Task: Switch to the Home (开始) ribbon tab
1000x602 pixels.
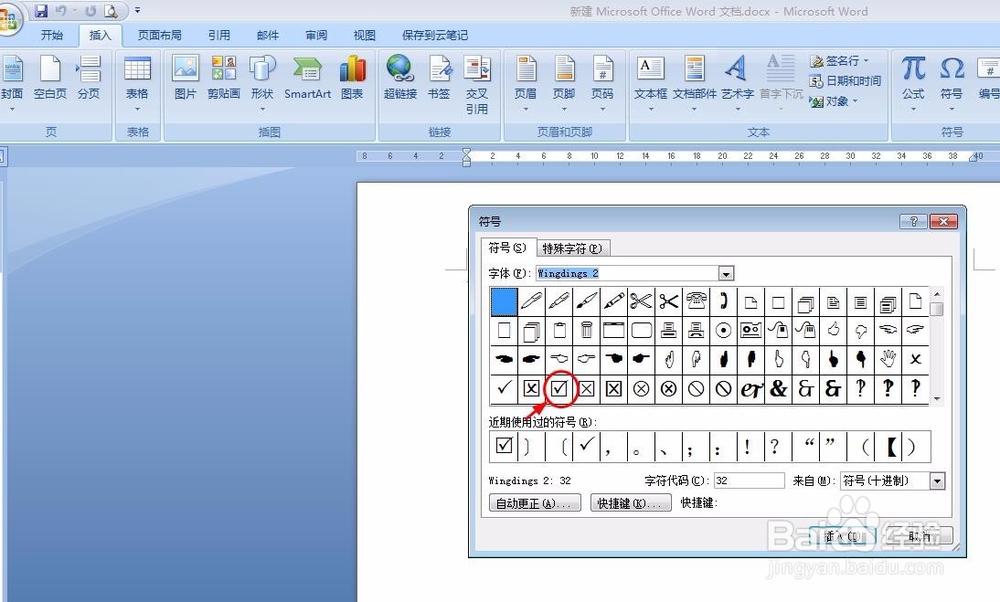Action: [52, 35]
